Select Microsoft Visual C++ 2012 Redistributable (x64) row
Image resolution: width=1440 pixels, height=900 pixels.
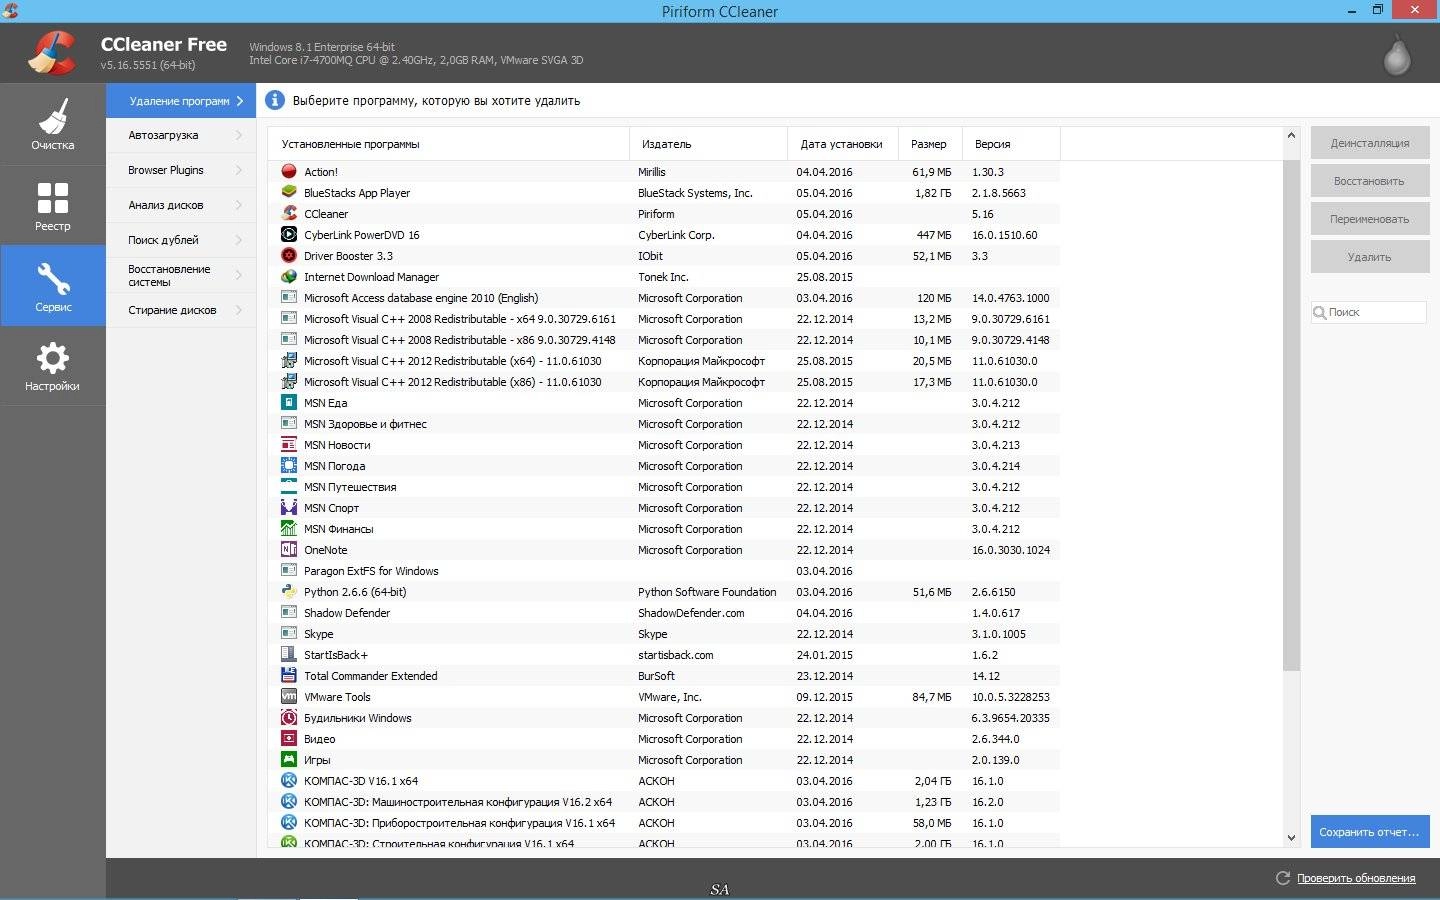click(665, 360)
